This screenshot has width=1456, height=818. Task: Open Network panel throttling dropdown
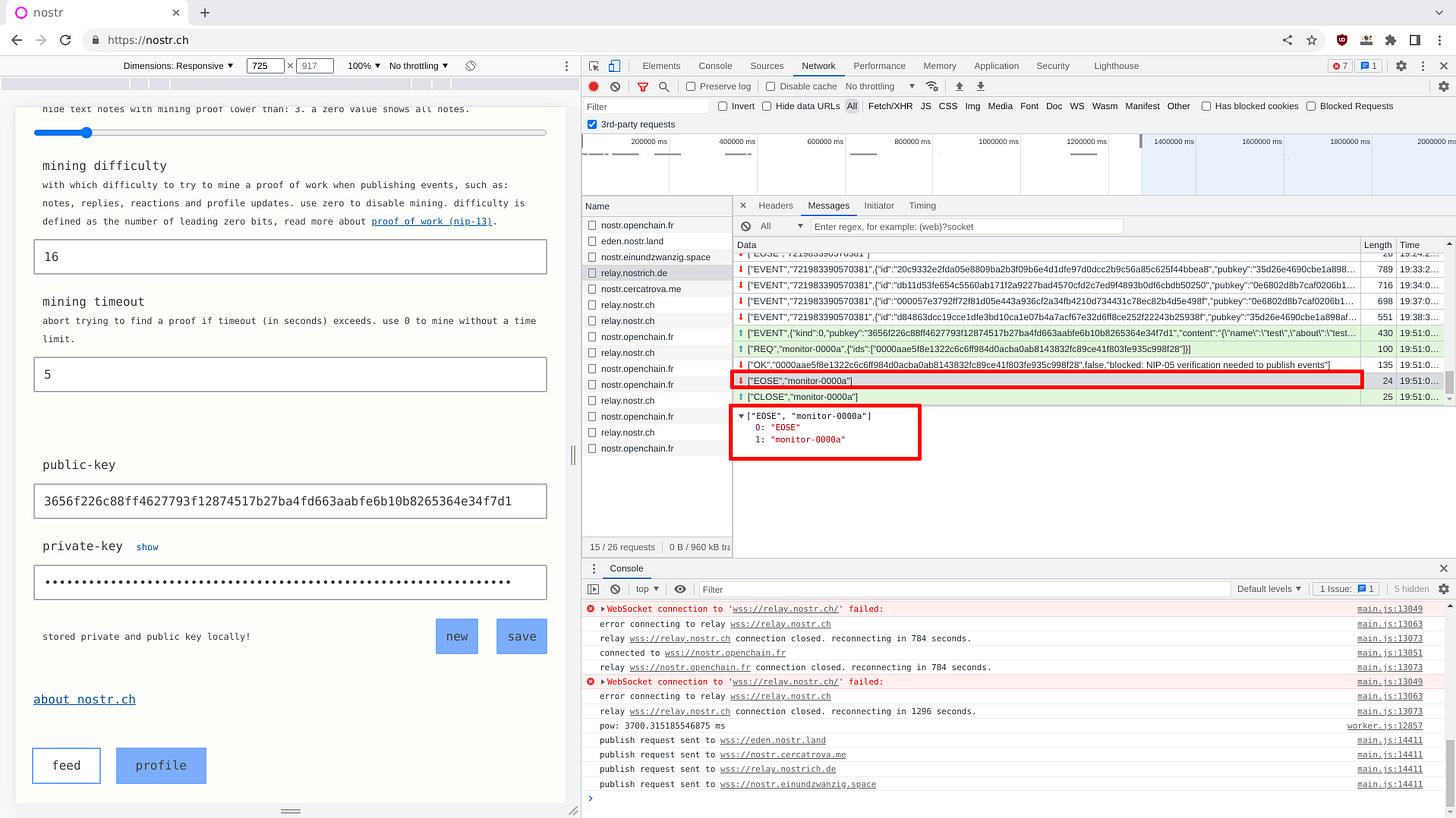pyautogui.click(x=879, y=86)
